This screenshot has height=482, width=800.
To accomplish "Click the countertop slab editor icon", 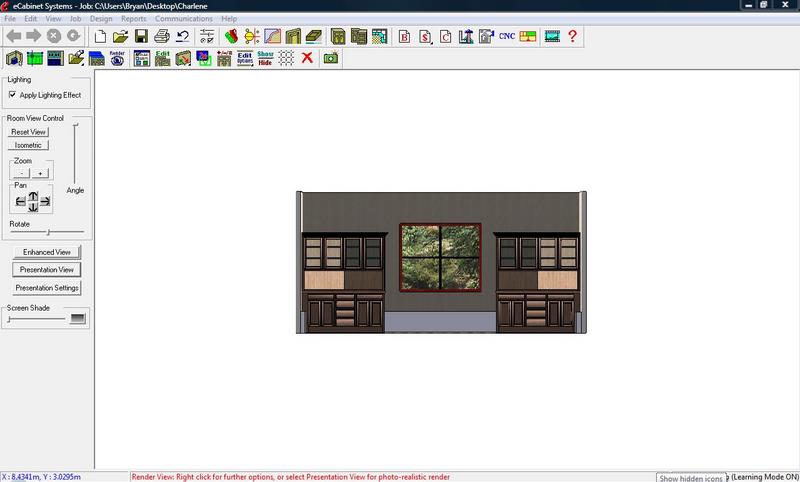I will pyautogui.click(x=313, y=36).
